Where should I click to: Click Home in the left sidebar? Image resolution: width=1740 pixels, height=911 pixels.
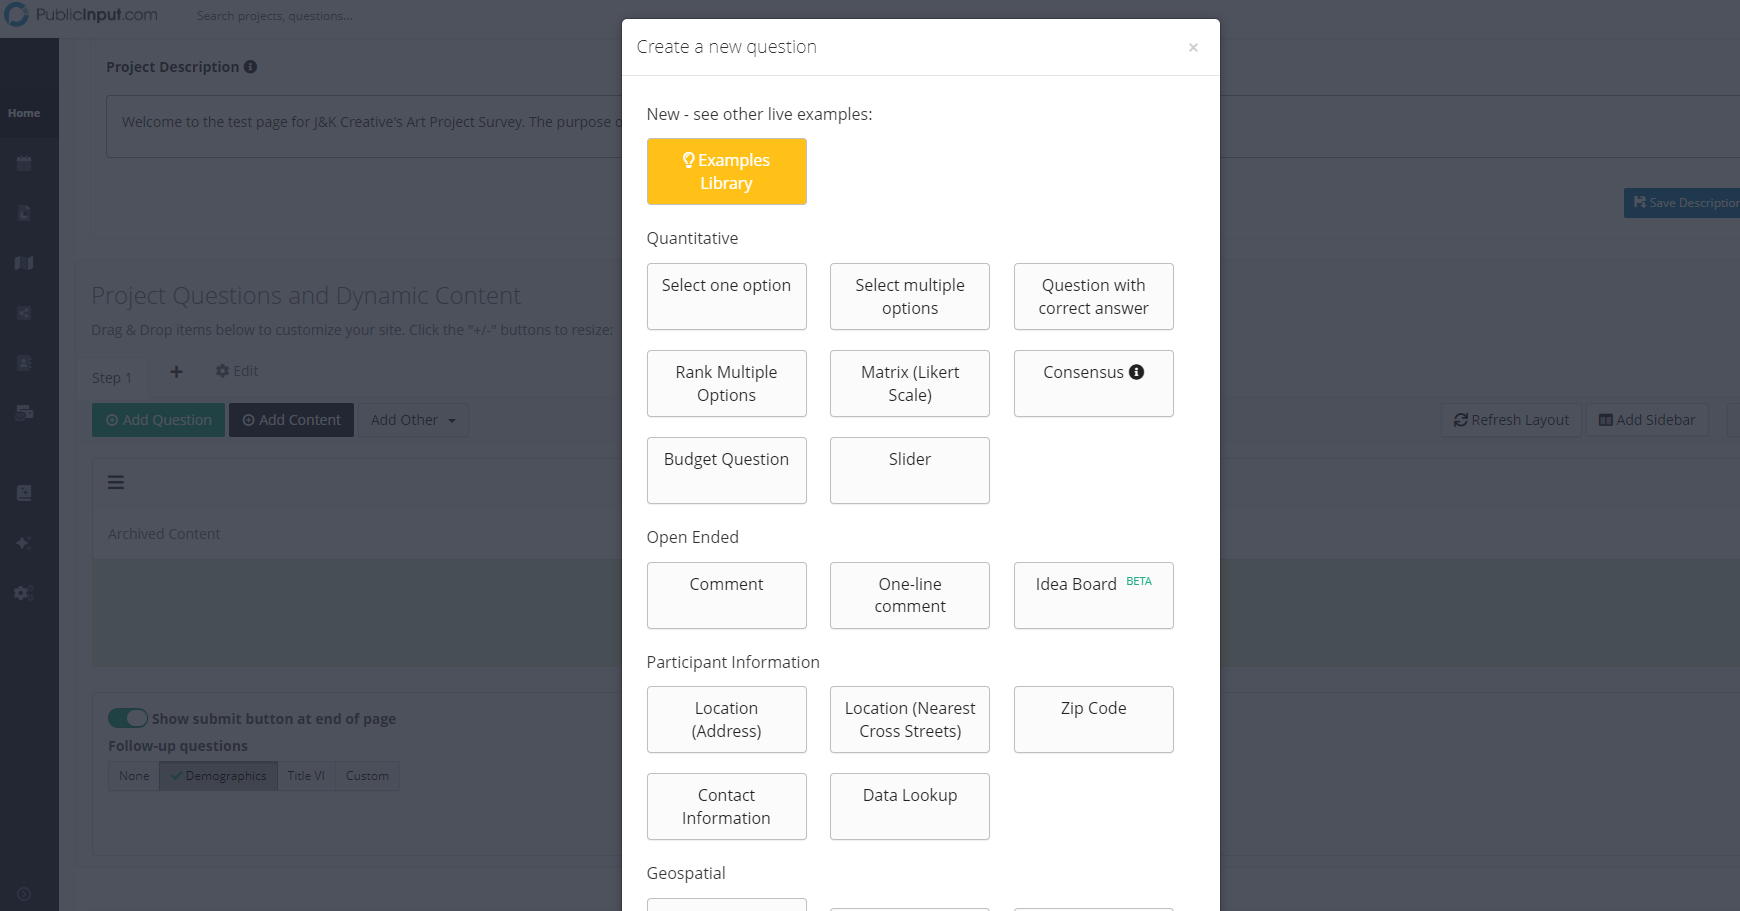point(24,113)
